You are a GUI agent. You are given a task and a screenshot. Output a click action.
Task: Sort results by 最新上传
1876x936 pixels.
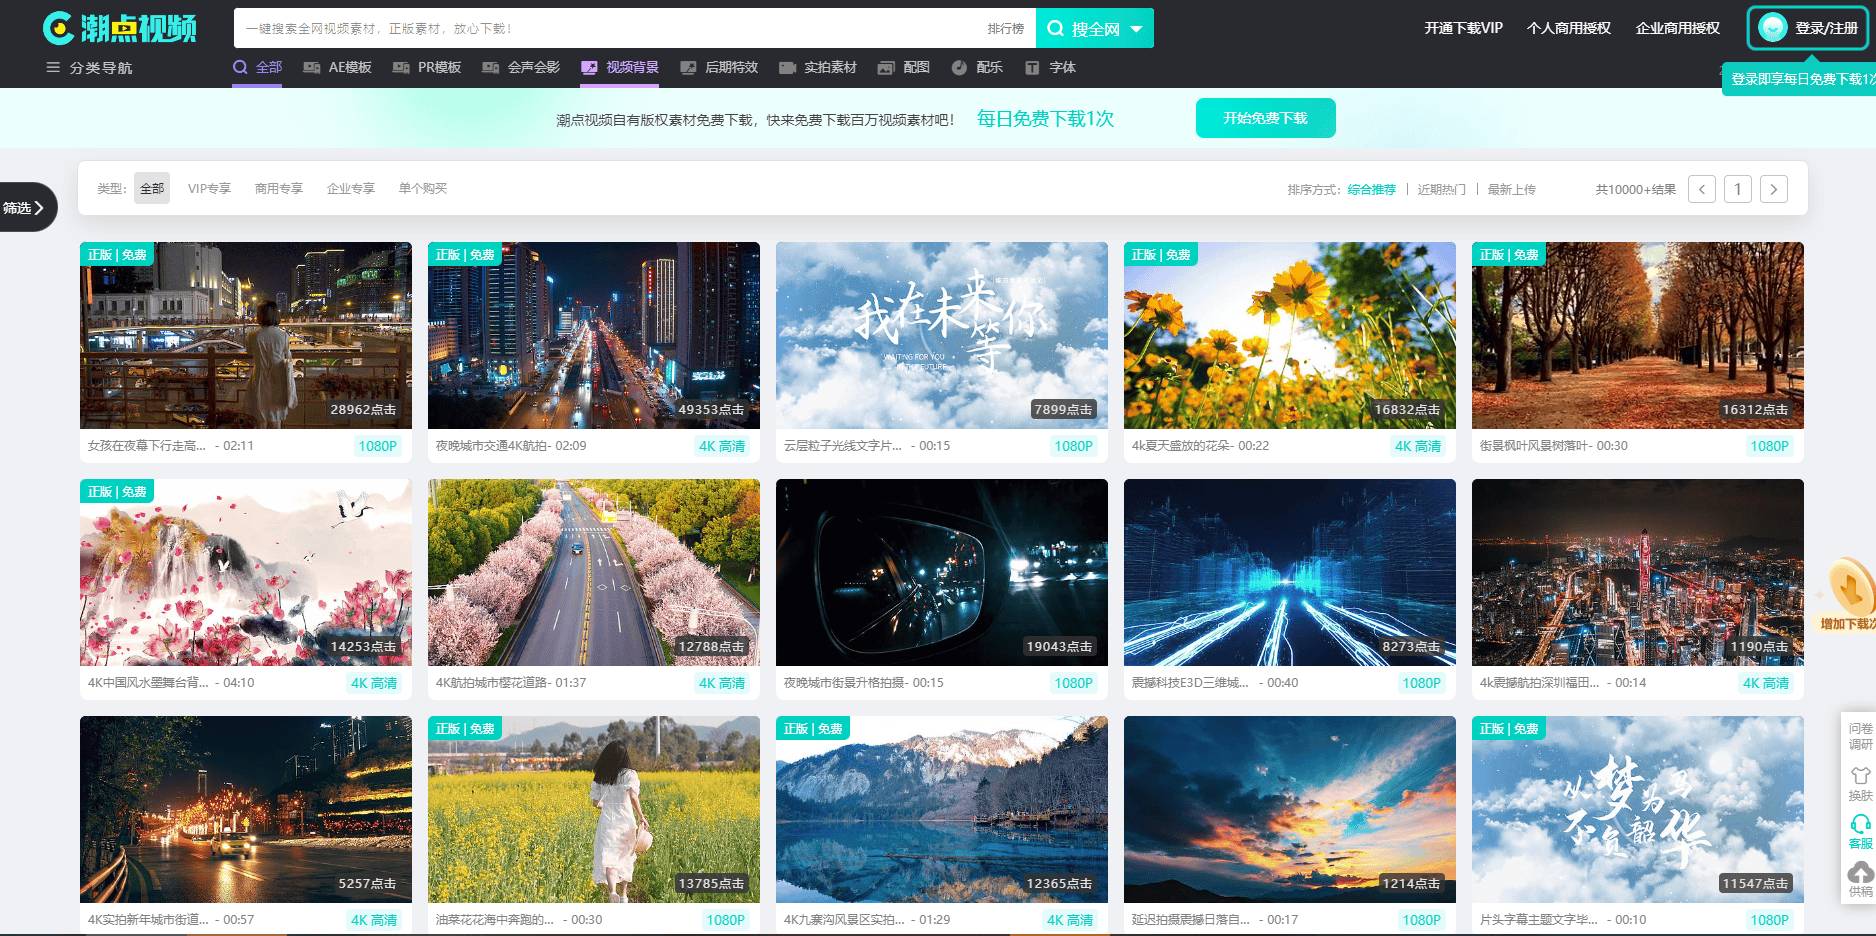[x=1511, y=190]
